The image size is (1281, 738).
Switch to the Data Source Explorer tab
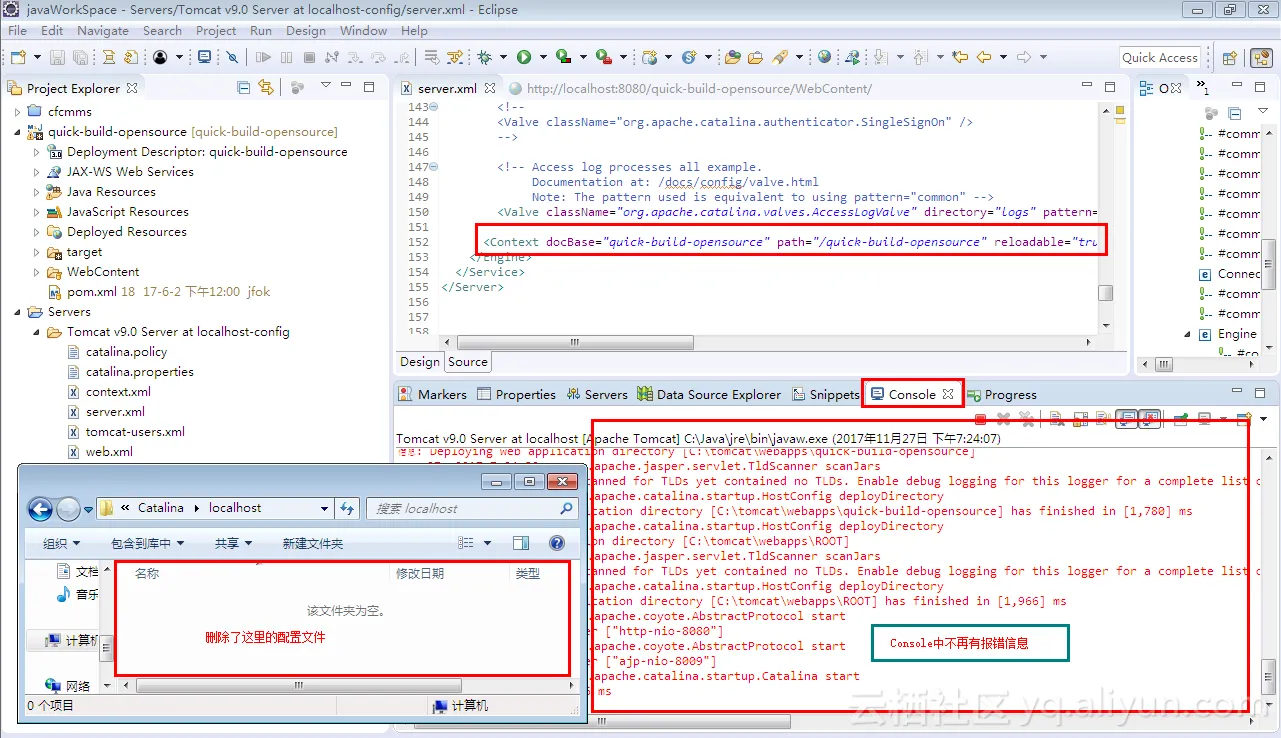tap(710, 394)
